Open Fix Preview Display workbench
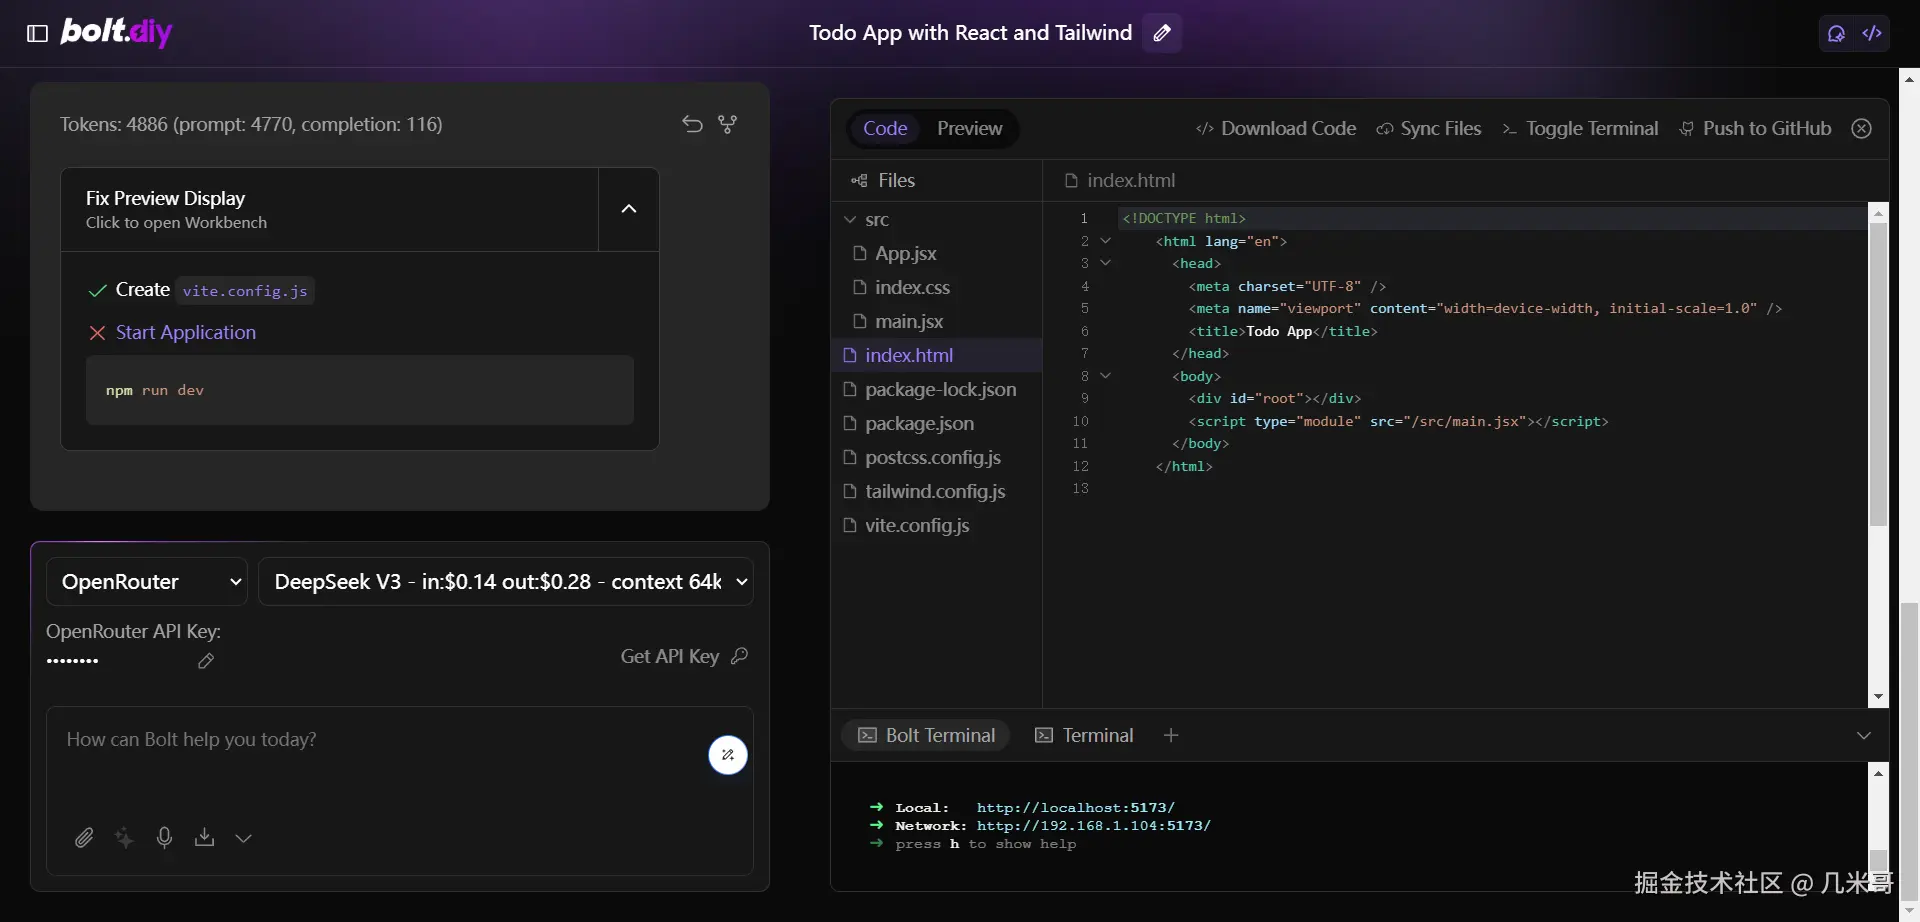 point(330,209)
